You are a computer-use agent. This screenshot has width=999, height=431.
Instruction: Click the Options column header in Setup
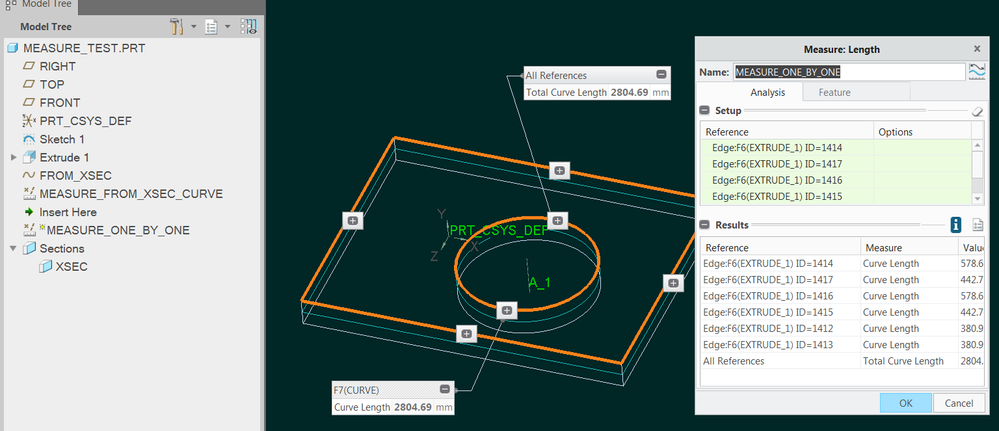(922, 132)
